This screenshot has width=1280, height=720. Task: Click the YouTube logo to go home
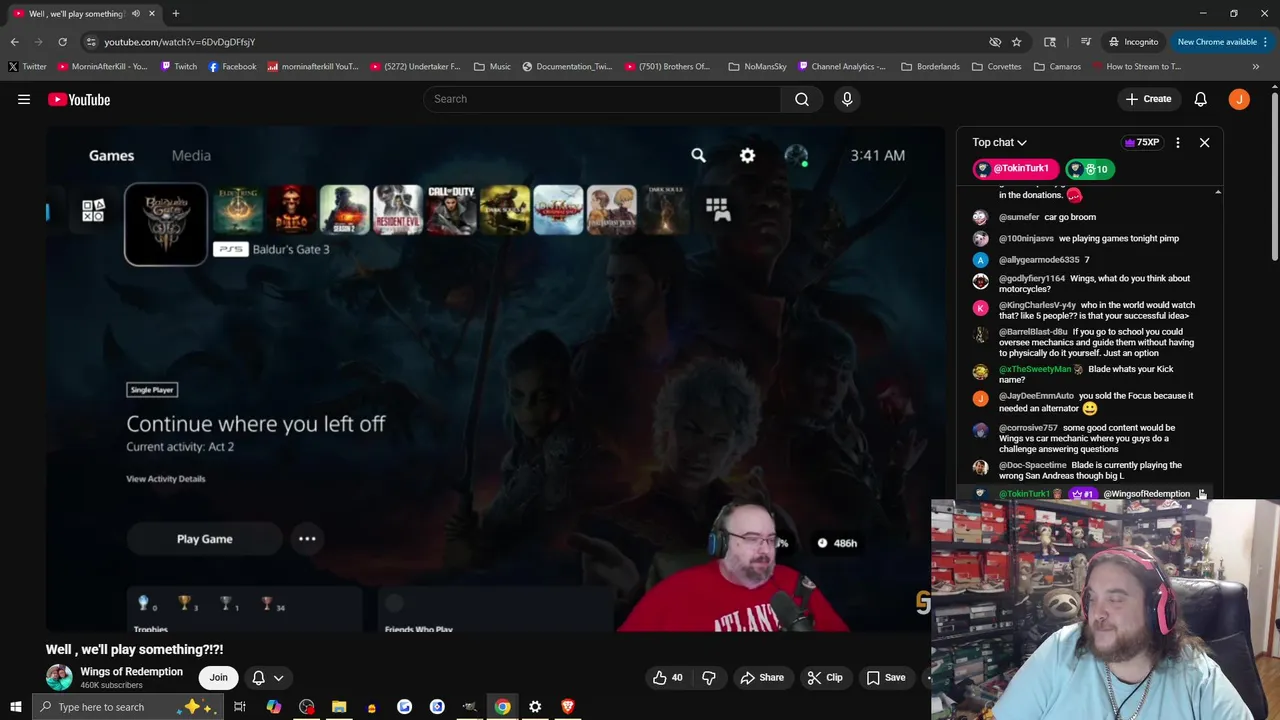click(79, 99)
